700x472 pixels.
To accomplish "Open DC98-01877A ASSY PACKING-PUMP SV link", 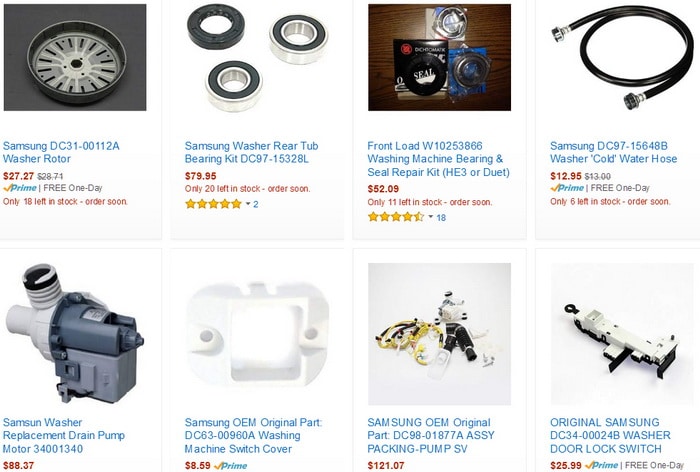I will coord(431,435).
